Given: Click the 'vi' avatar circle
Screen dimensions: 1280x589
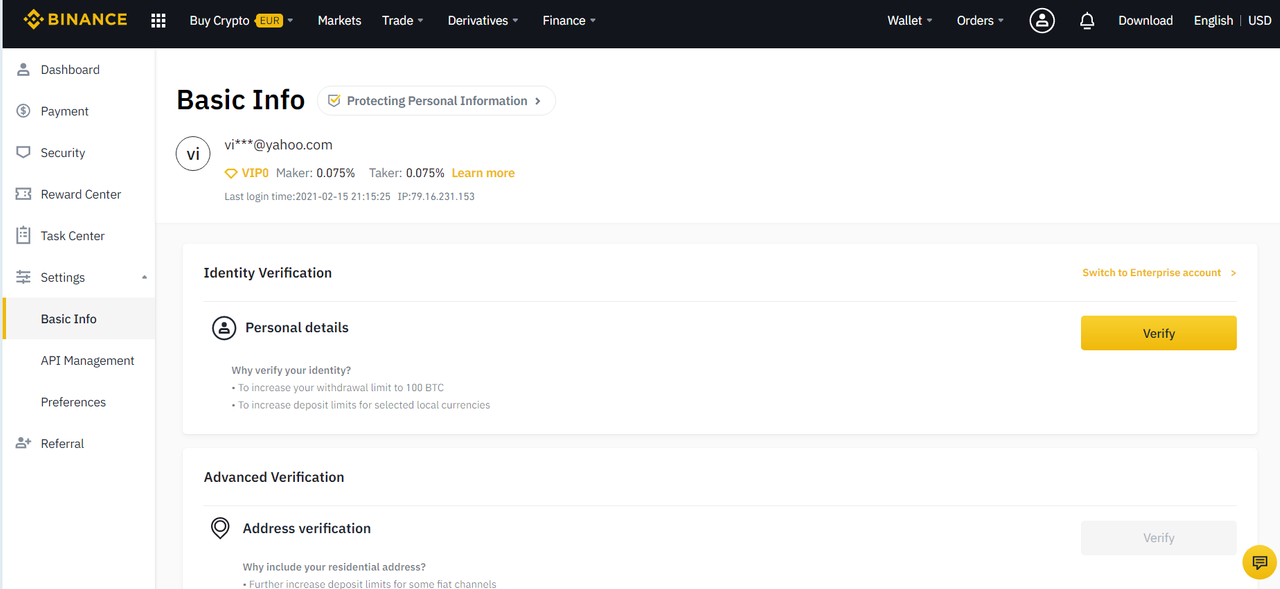Looking at the screenshot, I should click(x=194, y=154).
